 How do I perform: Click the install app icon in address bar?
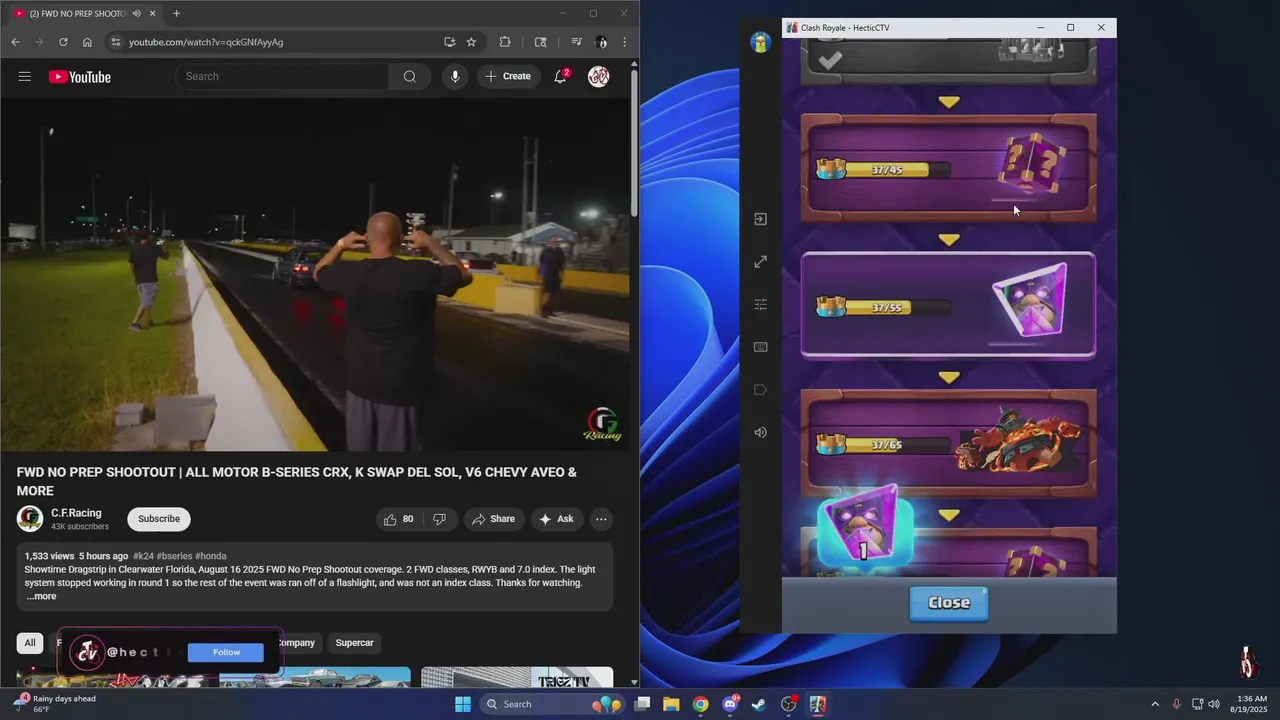coord(449,42)
